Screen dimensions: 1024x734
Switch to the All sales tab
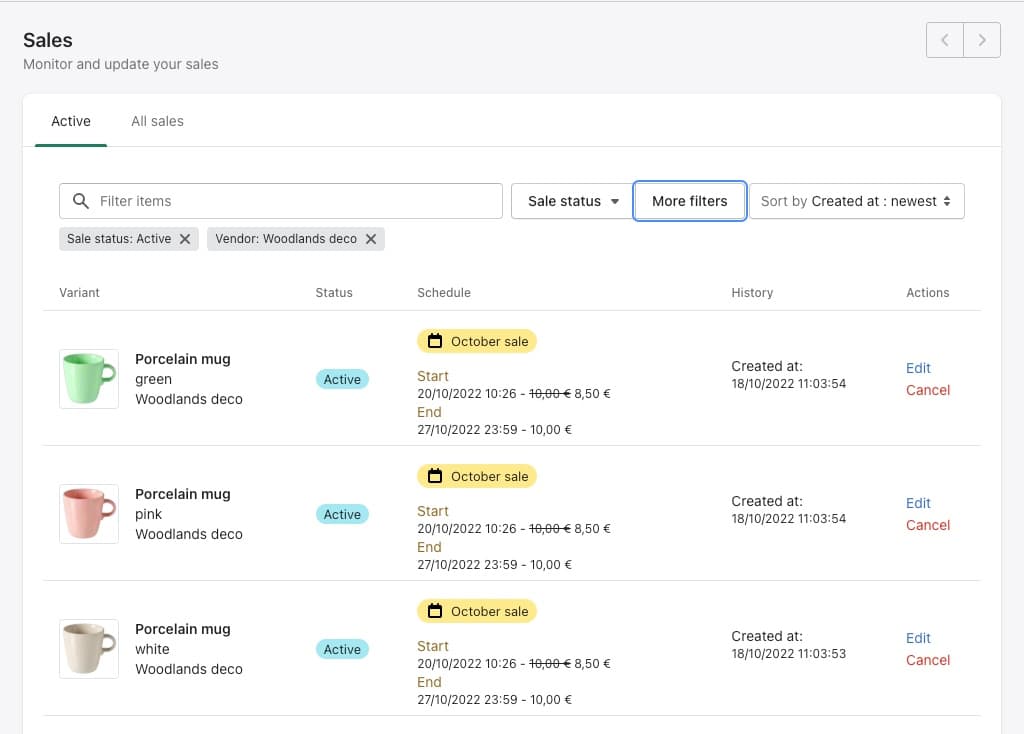[157, 121]
